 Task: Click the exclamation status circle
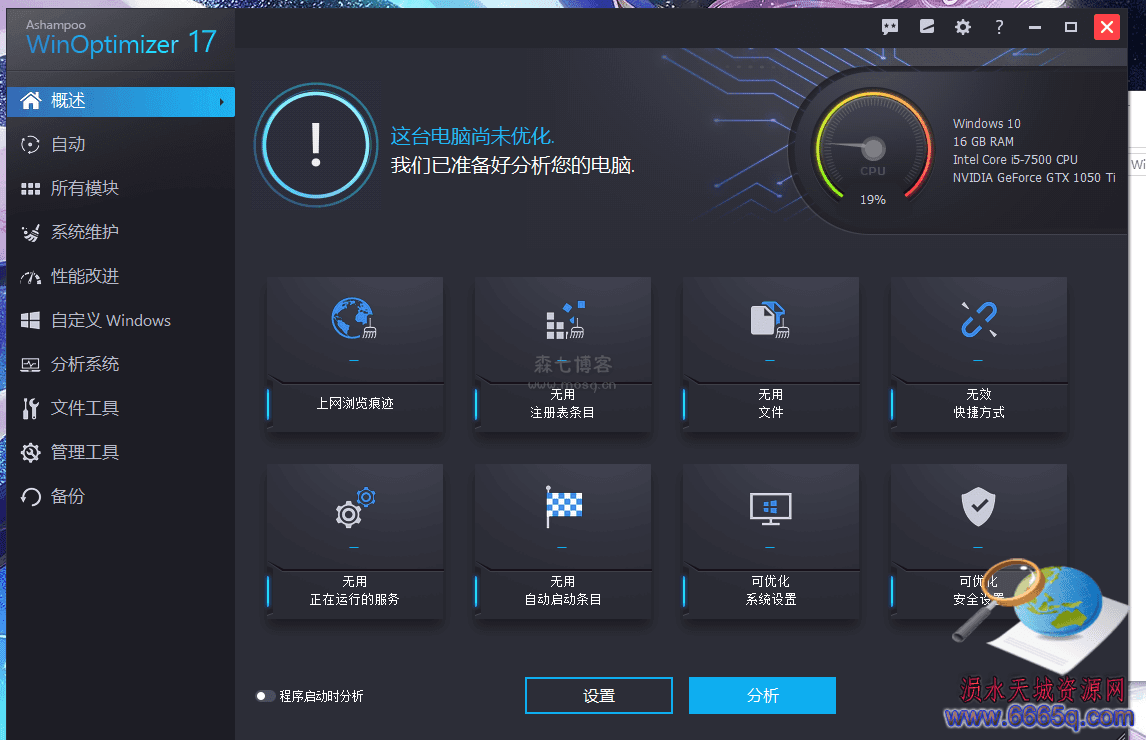[x=316, y=145]
